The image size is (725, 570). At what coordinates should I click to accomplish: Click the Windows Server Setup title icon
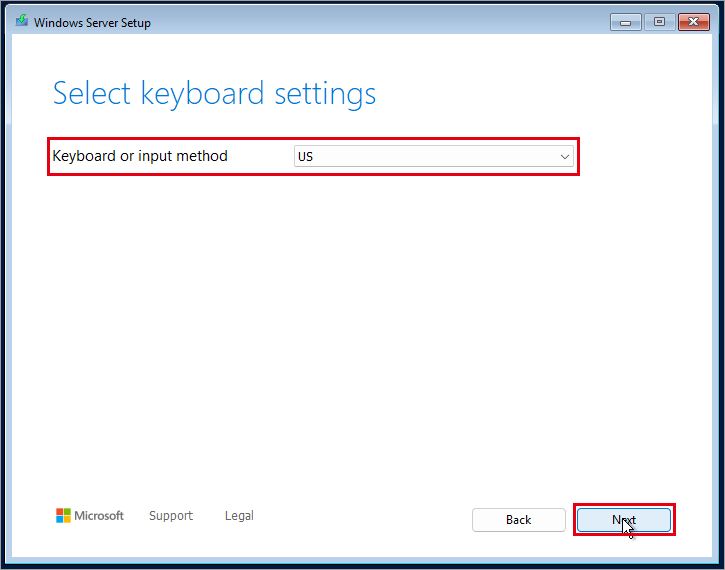(21, 21)
